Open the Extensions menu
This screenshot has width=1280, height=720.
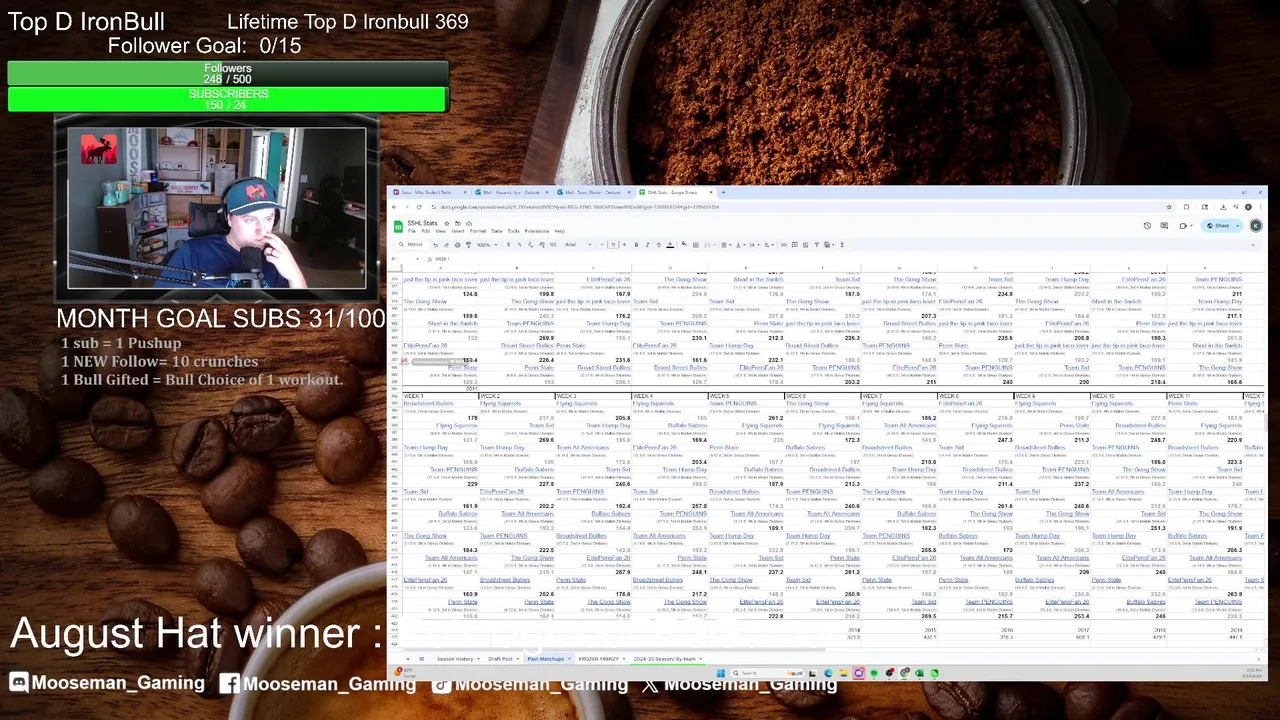point(536,231)
